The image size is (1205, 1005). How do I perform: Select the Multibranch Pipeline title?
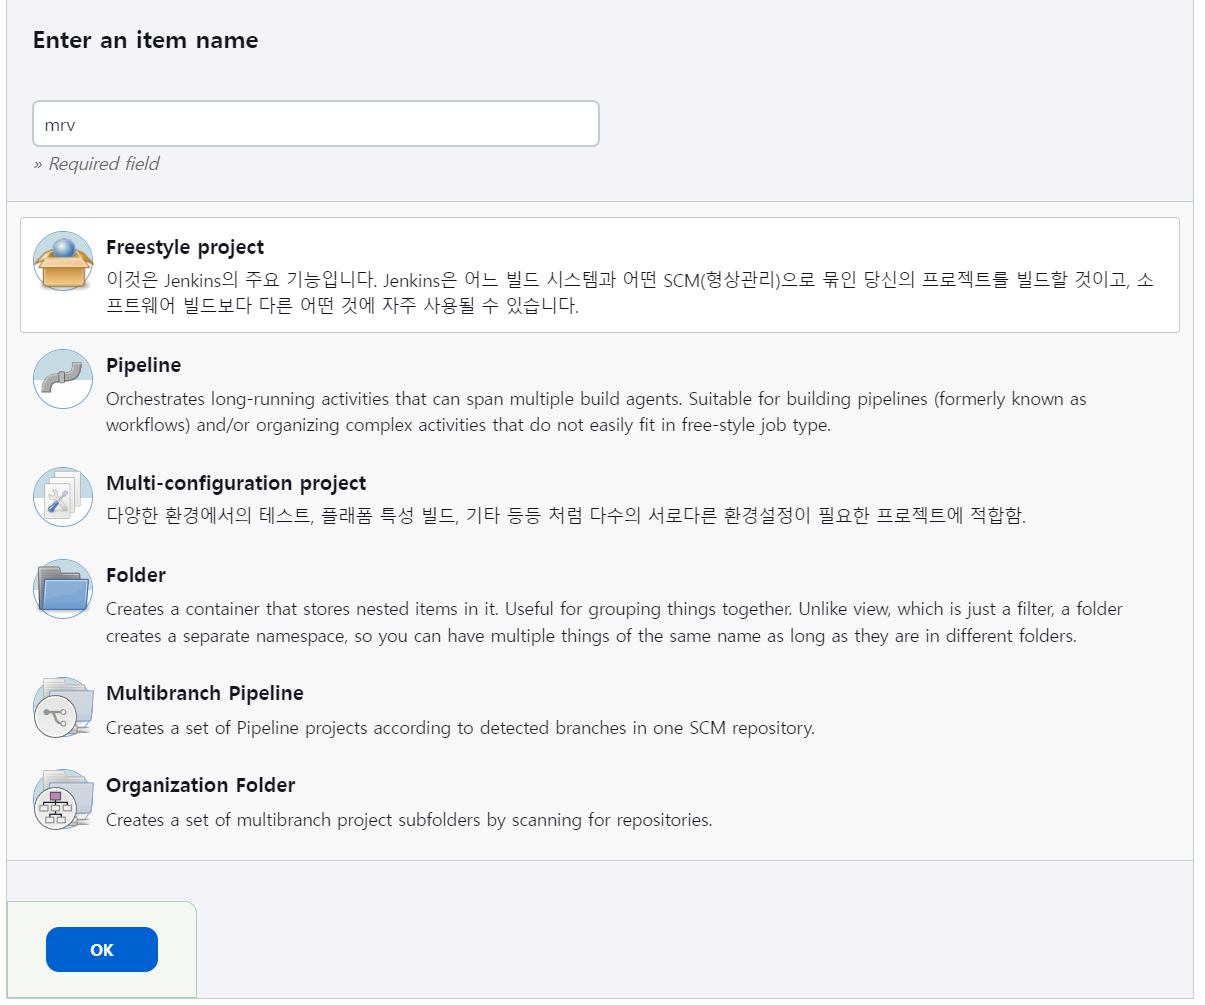[x=205, y=693]
